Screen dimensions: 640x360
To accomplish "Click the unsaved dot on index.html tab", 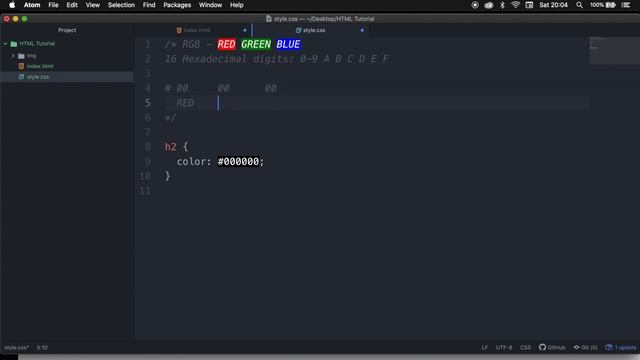I will tap(245, 30).
